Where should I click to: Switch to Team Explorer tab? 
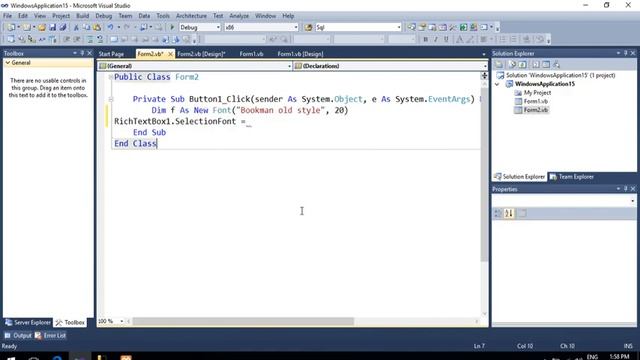pos(571,177)
